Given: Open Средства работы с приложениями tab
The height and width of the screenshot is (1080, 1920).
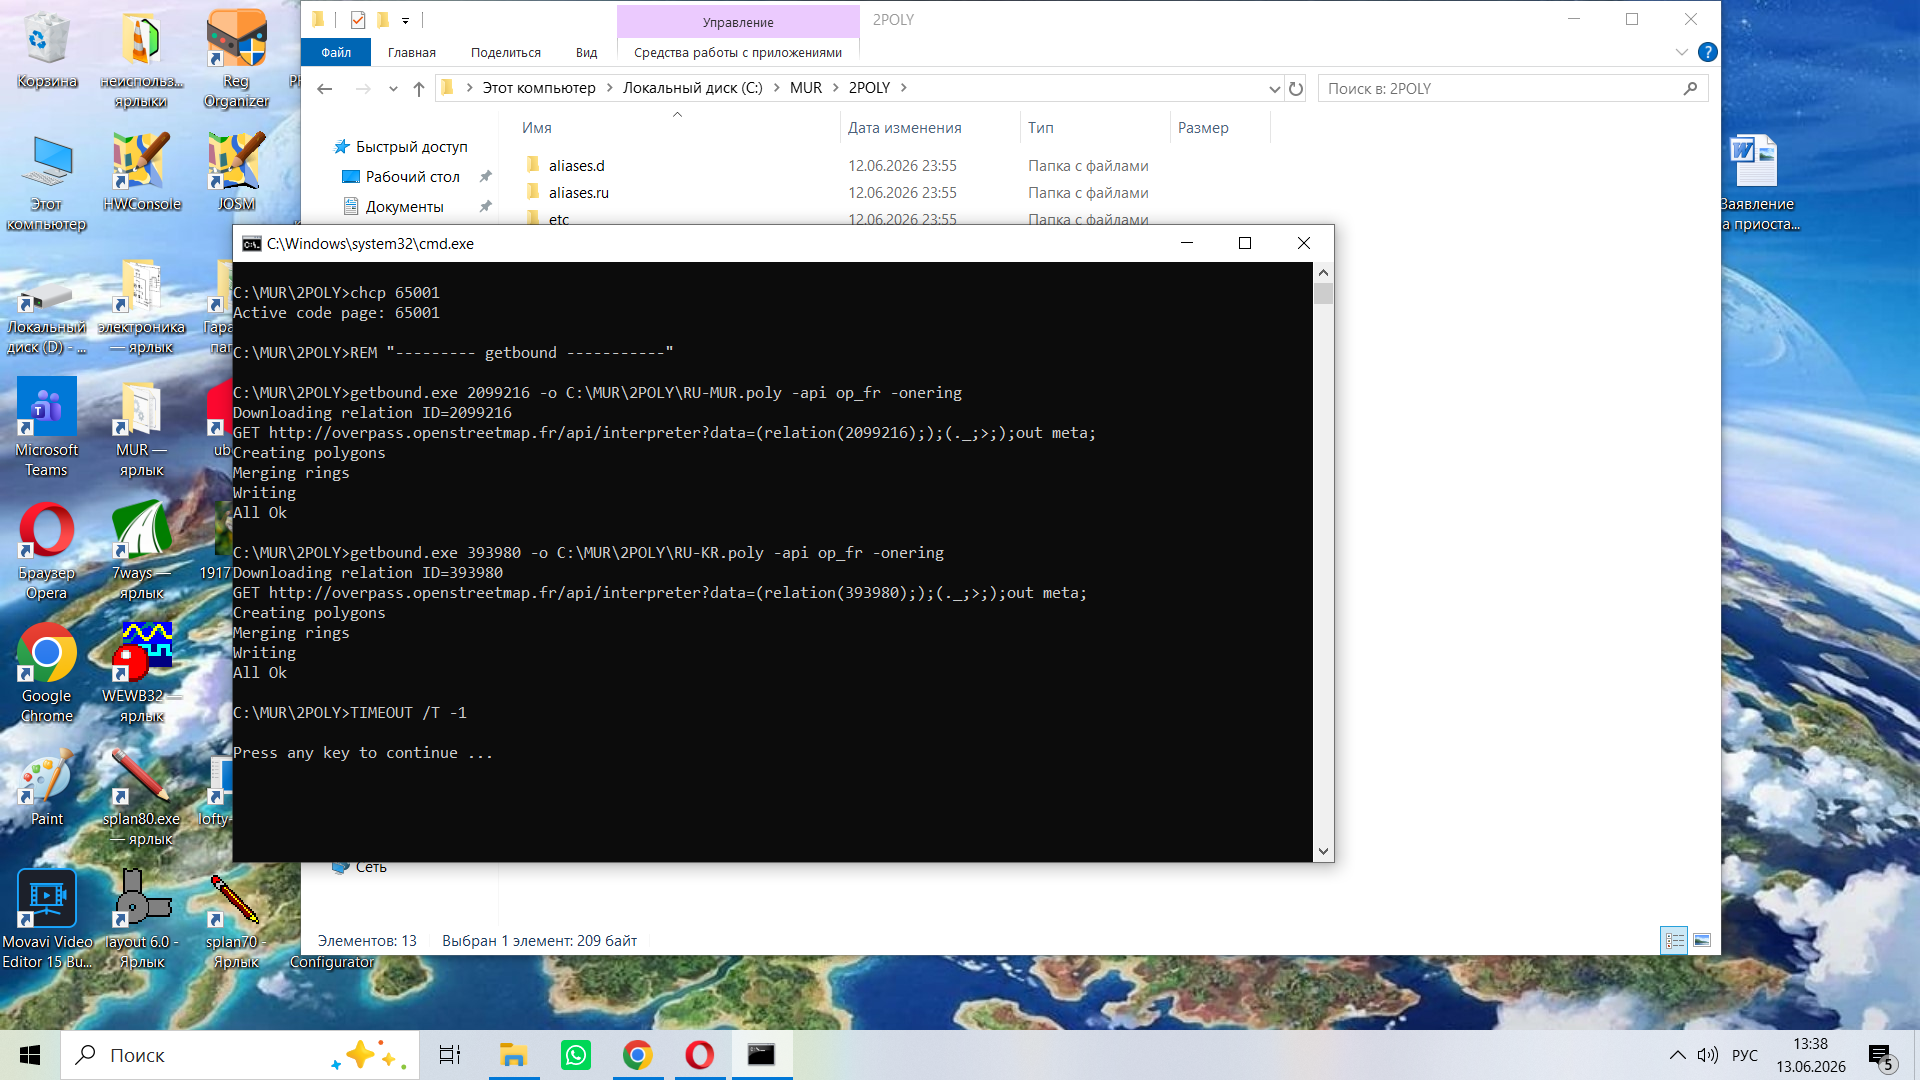Looking at the screenshot, I should tap(738, 52).
